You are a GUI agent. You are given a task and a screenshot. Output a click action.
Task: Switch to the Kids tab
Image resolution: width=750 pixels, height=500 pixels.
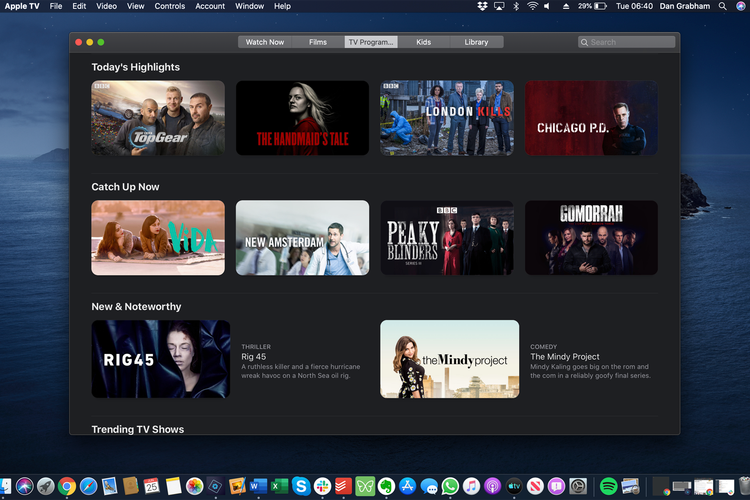[423, 42]
